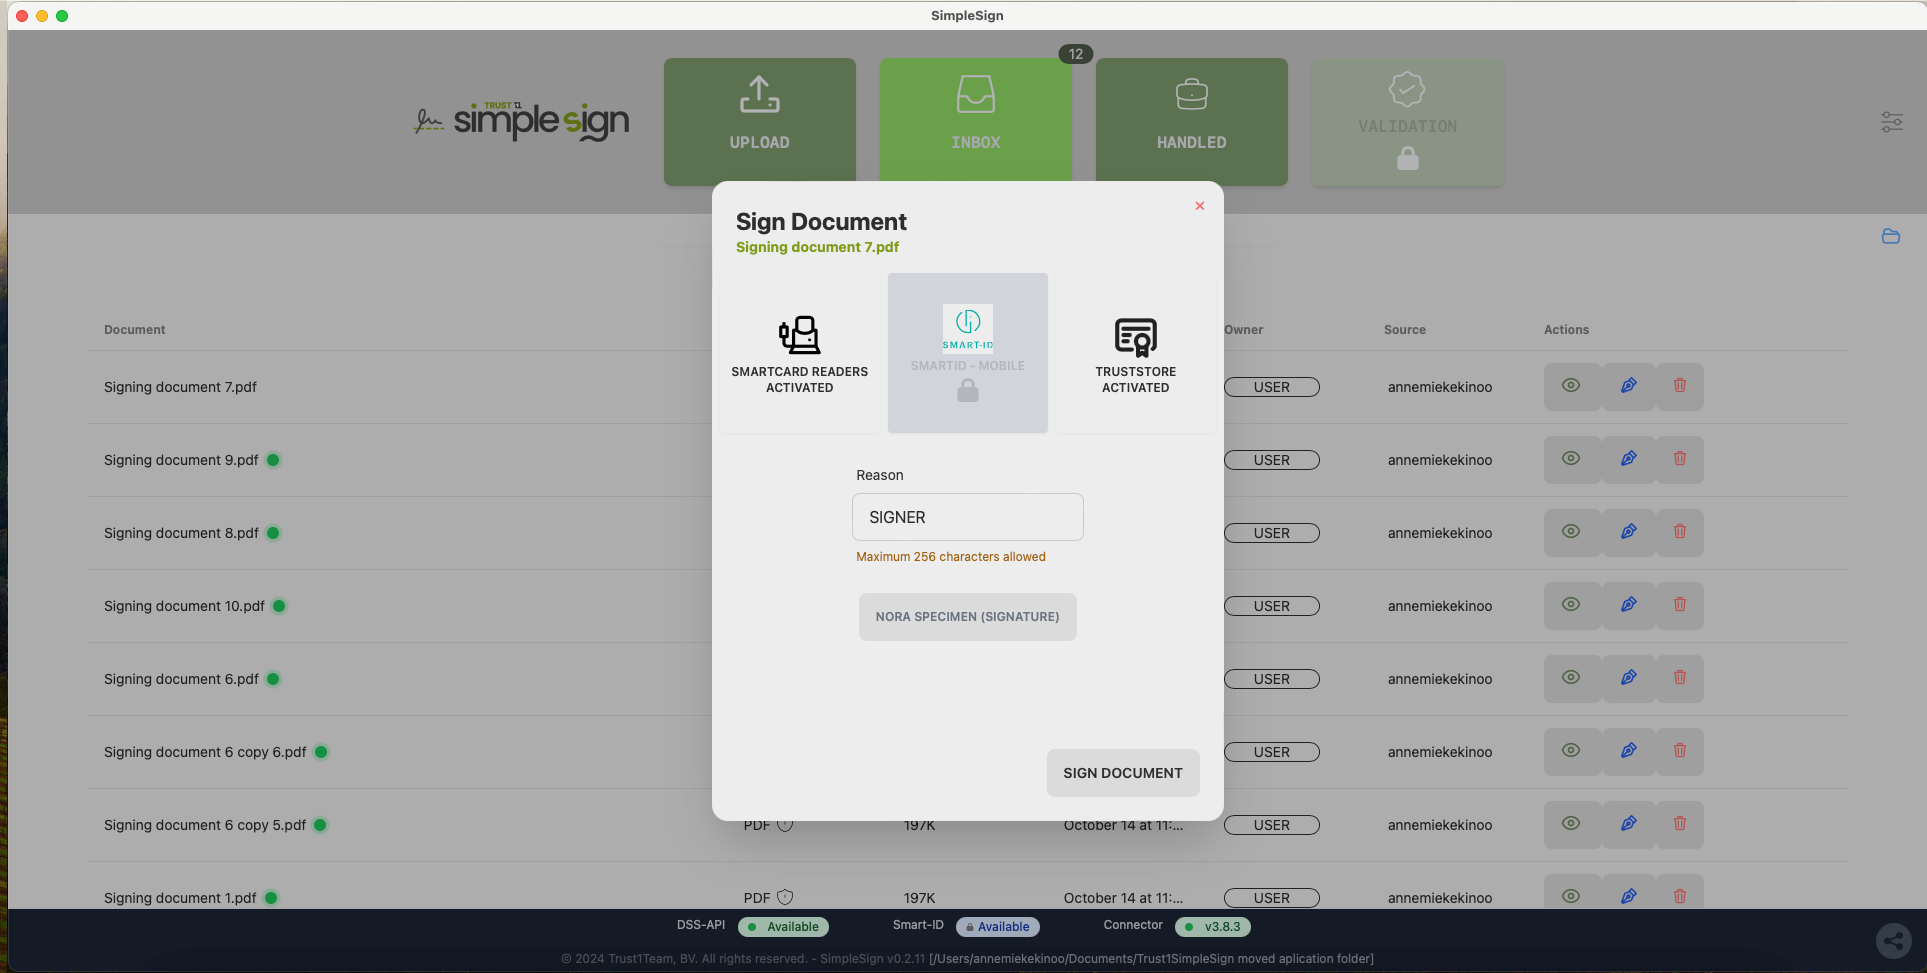Select the Signing document 9.pdf row name
The image size is (1927, 973).
[181, 460]
